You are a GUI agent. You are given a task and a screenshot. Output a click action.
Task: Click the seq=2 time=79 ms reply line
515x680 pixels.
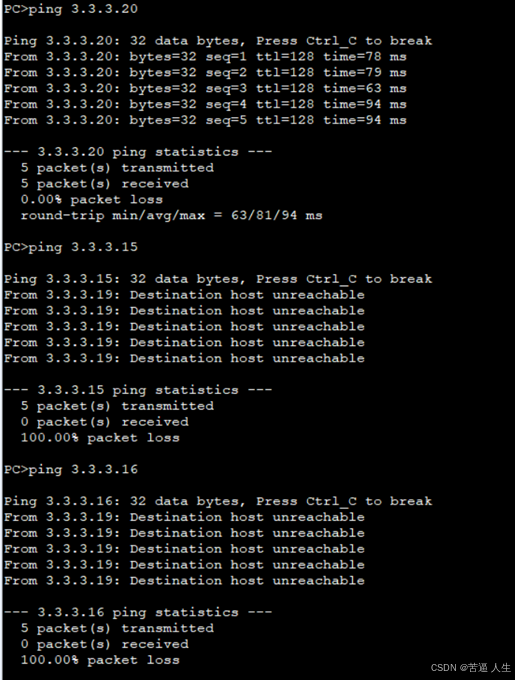coord(205,73)
